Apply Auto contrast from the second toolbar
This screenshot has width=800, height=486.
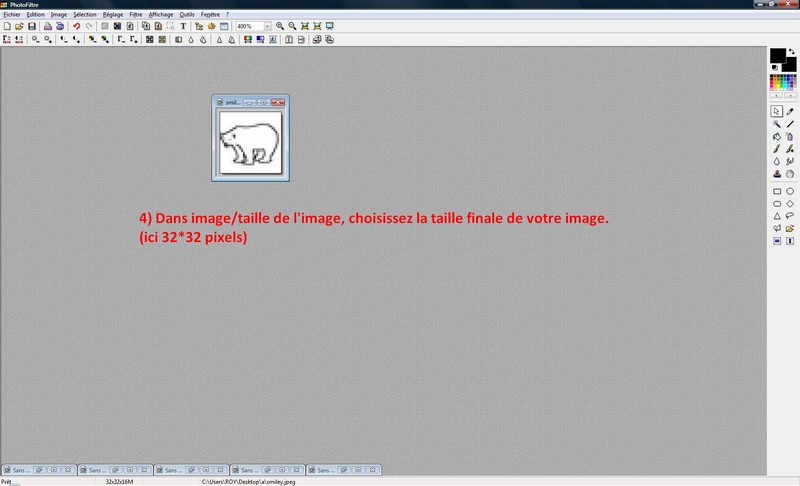coord(19,39)
